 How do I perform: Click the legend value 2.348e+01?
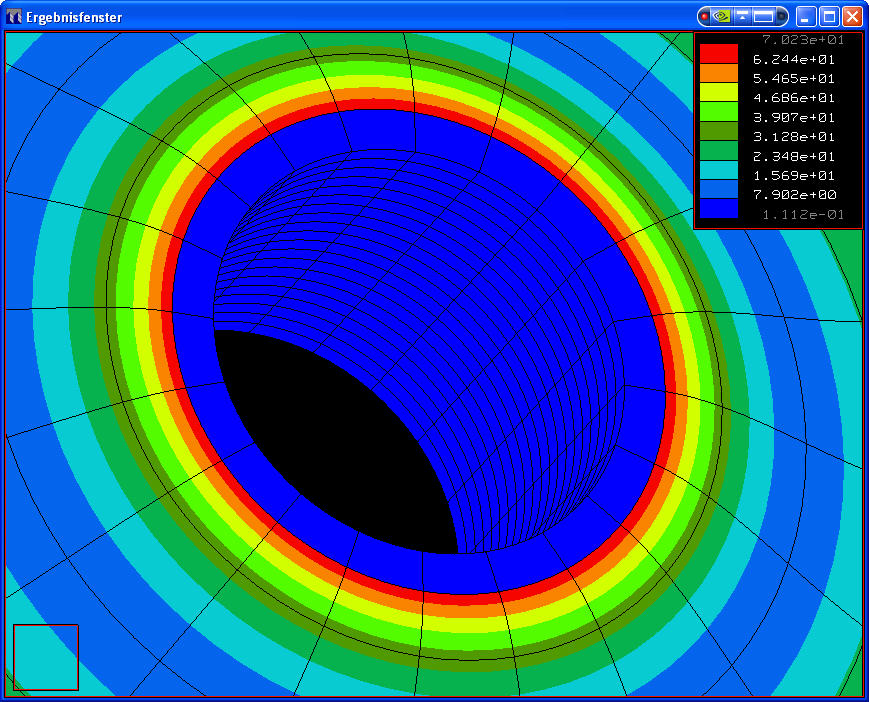(x=794, y=156)
